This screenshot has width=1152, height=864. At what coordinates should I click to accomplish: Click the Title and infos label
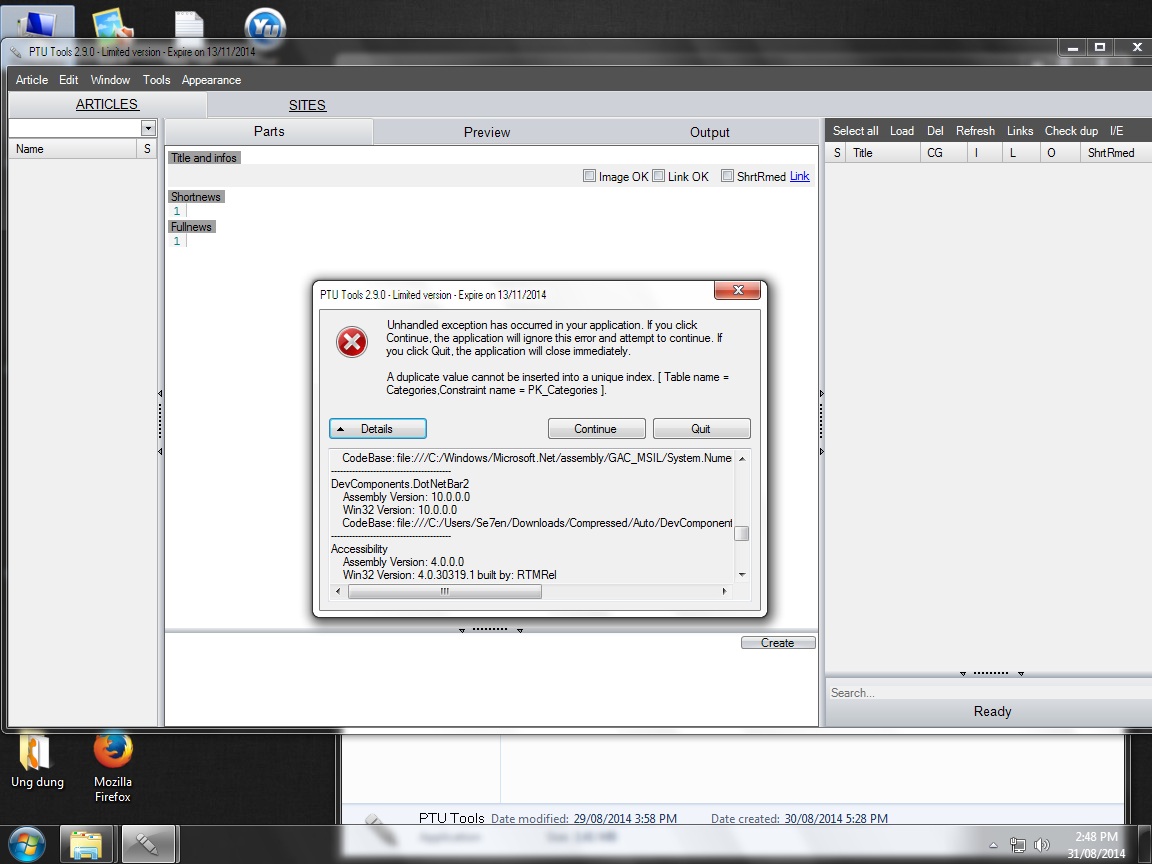pyautogui.click(x=204, y=158)
